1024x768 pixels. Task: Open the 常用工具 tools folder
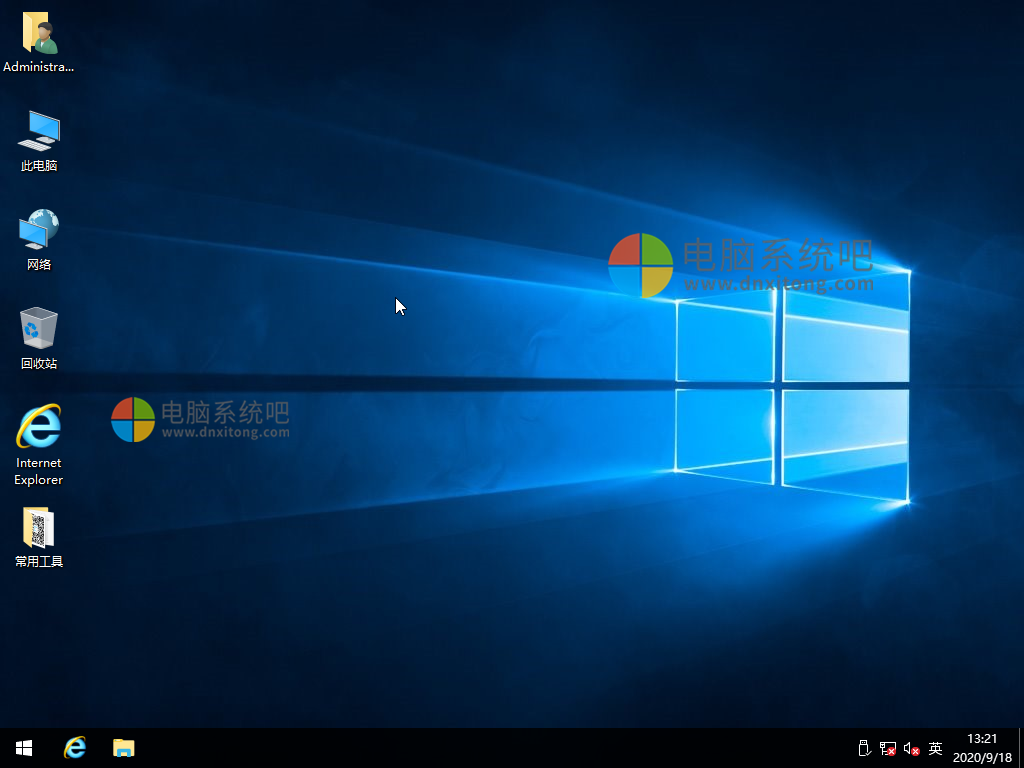coord(38,528)
